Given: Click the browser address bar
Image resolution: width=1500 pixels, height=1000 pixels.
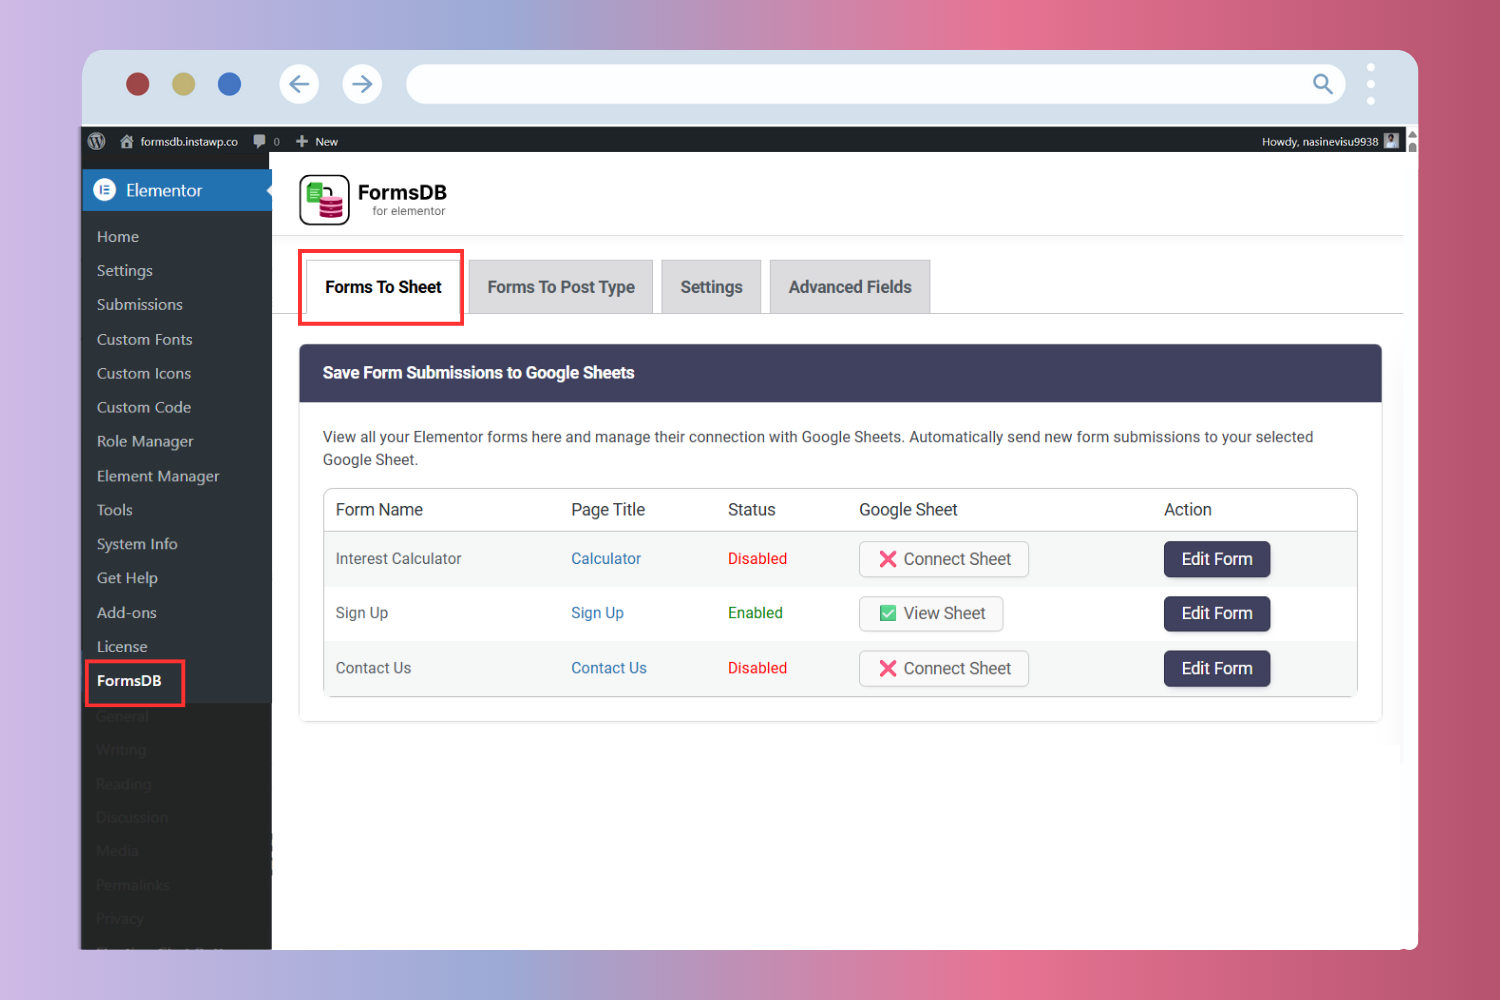Looking at the screenshot, I should click(870, 84).
